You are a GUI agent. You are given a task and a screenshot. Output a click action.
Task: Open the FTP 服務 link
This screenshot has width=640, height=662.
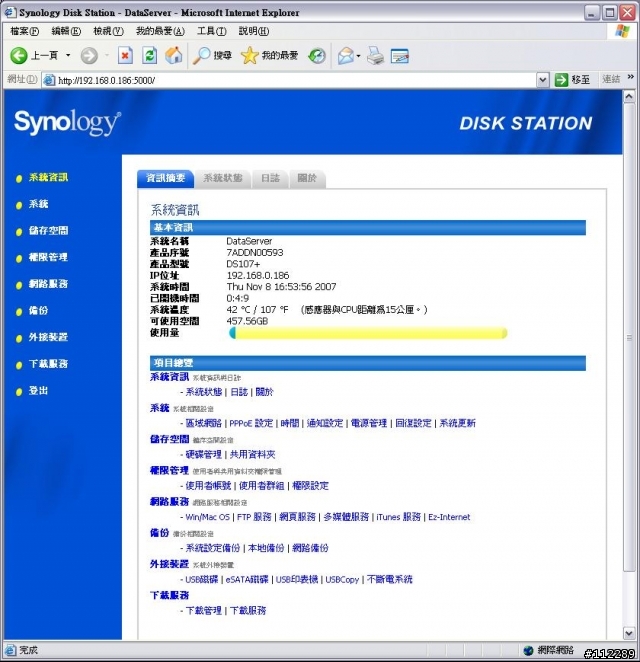tap(254, 517)
